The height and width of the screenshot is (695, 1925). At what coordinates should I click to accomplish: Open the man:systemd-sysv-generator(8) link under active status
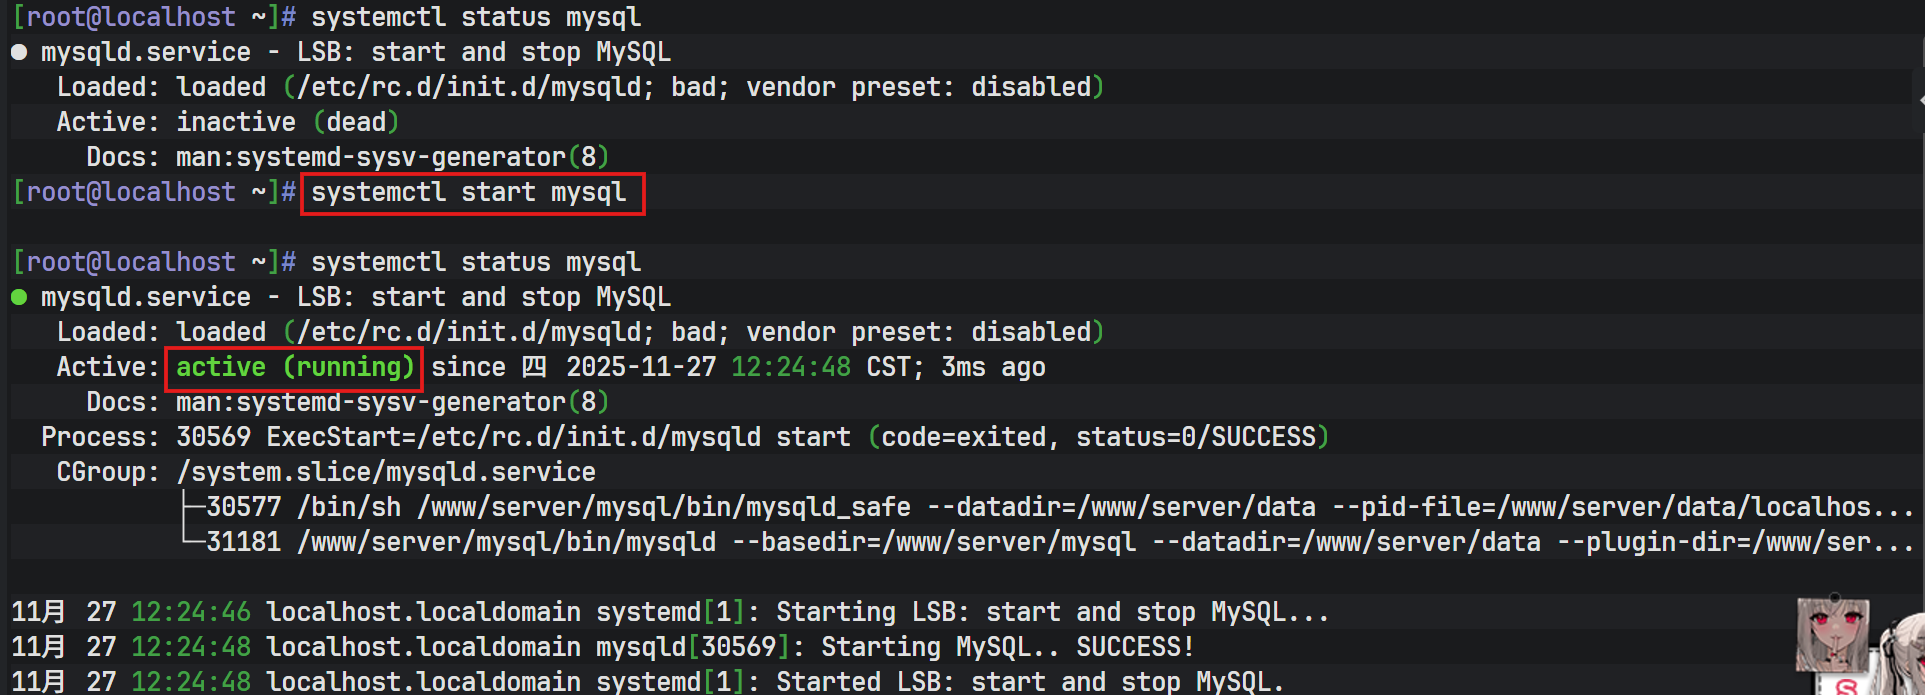pyautogui.click(x=392, y=402)
